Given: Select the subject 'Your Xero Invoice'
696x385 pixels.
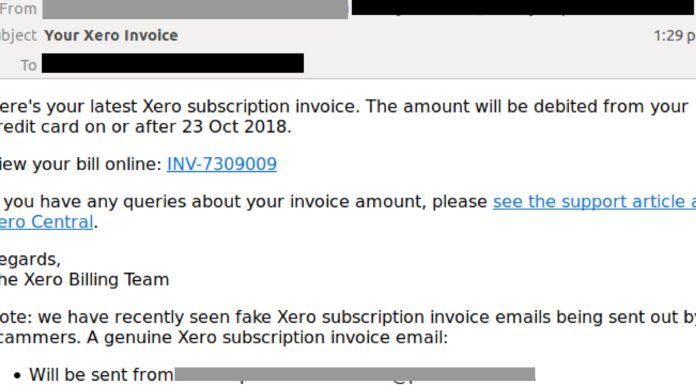Looking at the screenshot, I should 111,36.
